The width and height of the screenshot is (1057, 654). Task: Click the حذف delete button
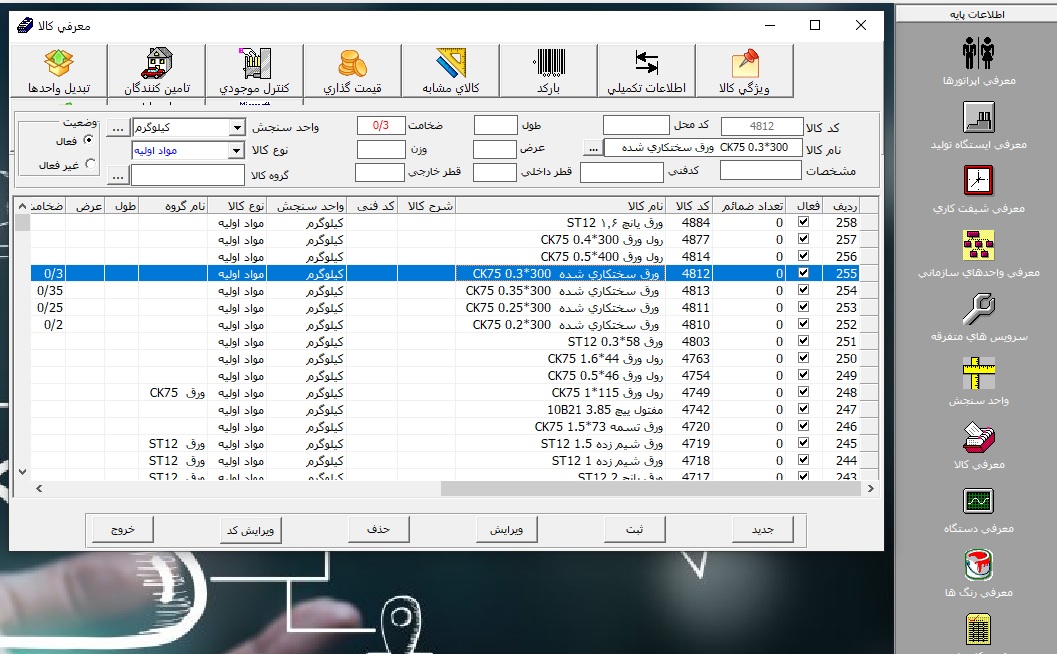(378, 529)
